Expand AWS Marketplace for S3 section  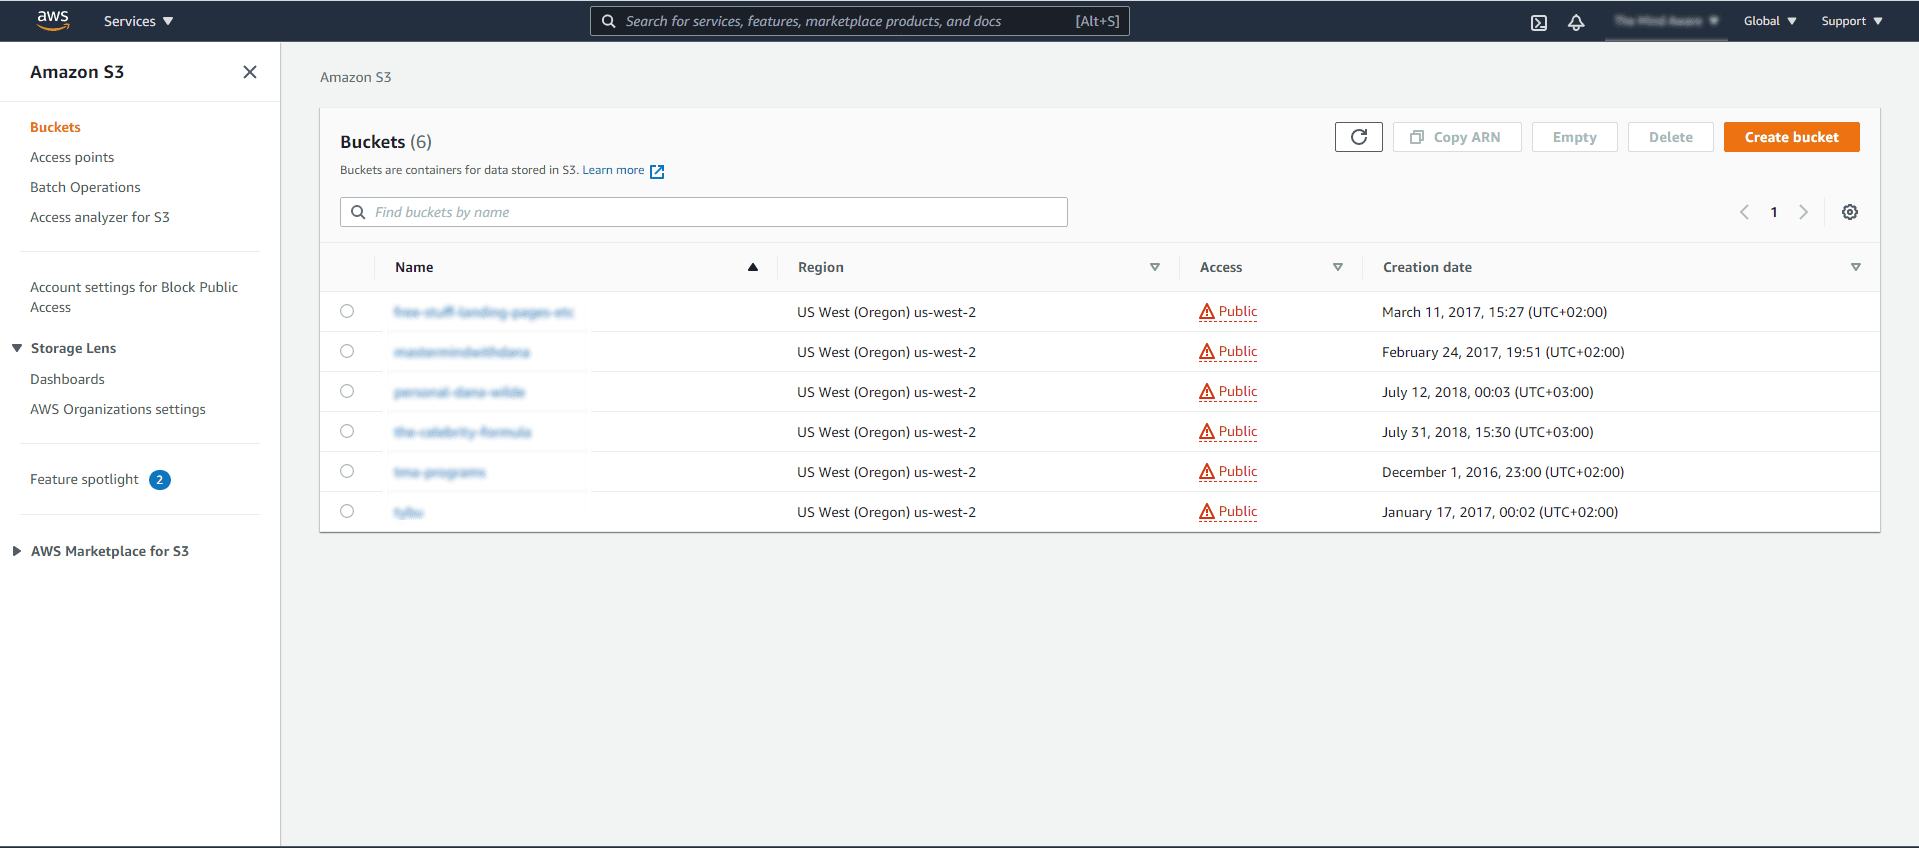17,551
